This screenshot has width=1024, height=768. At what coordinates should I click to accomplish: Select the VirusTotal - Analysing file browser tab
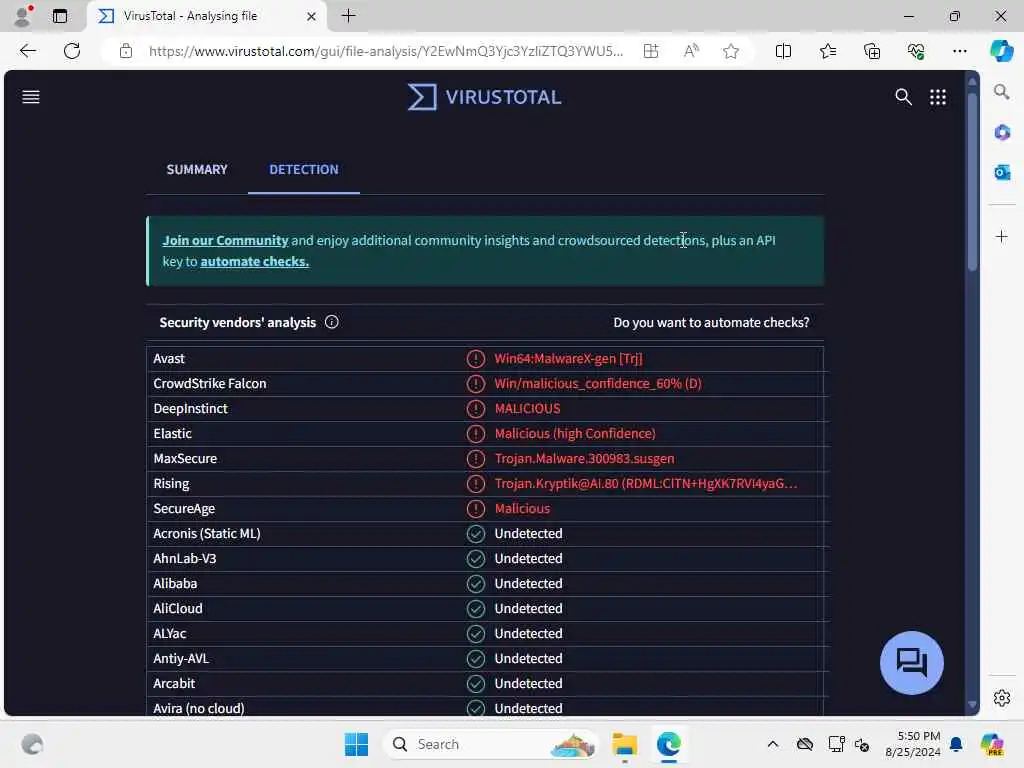[206, 16]
